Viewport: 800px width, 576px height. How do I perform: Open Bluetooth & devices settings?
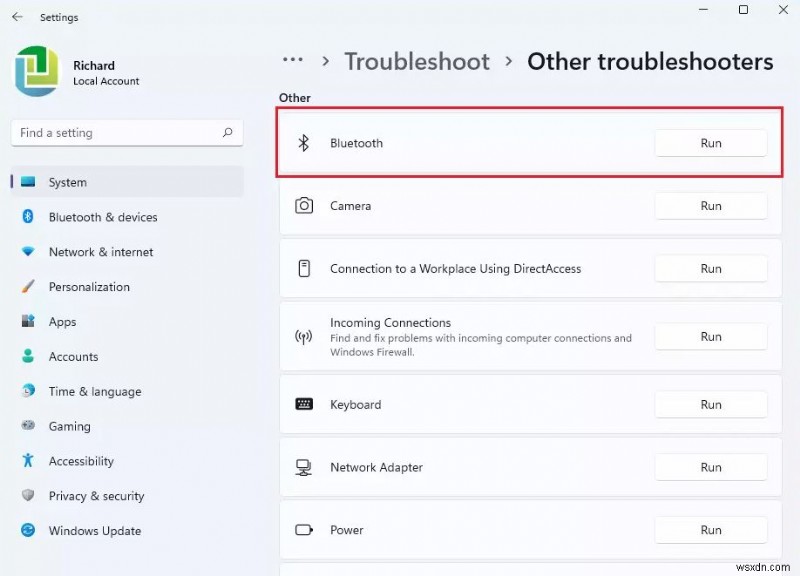[102, 217]
